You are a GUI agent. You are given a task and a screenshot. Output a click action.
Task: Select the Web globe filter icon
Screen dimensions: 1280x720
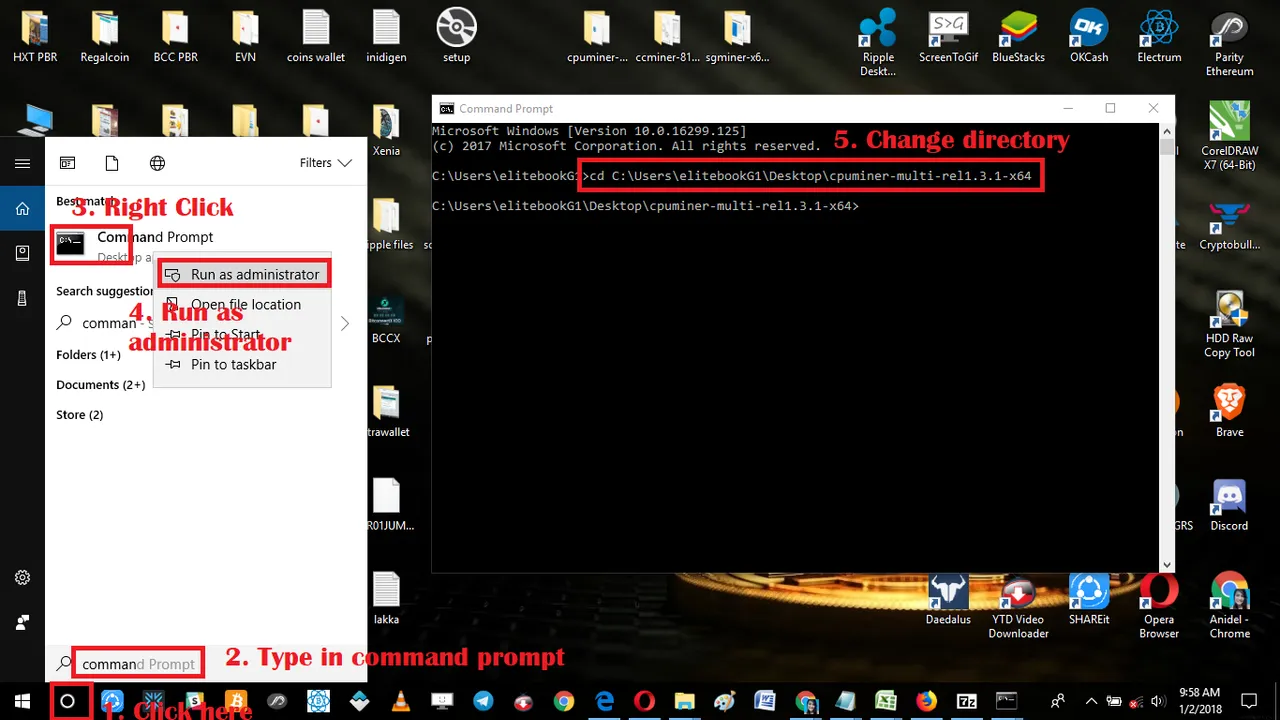(157, 163)
